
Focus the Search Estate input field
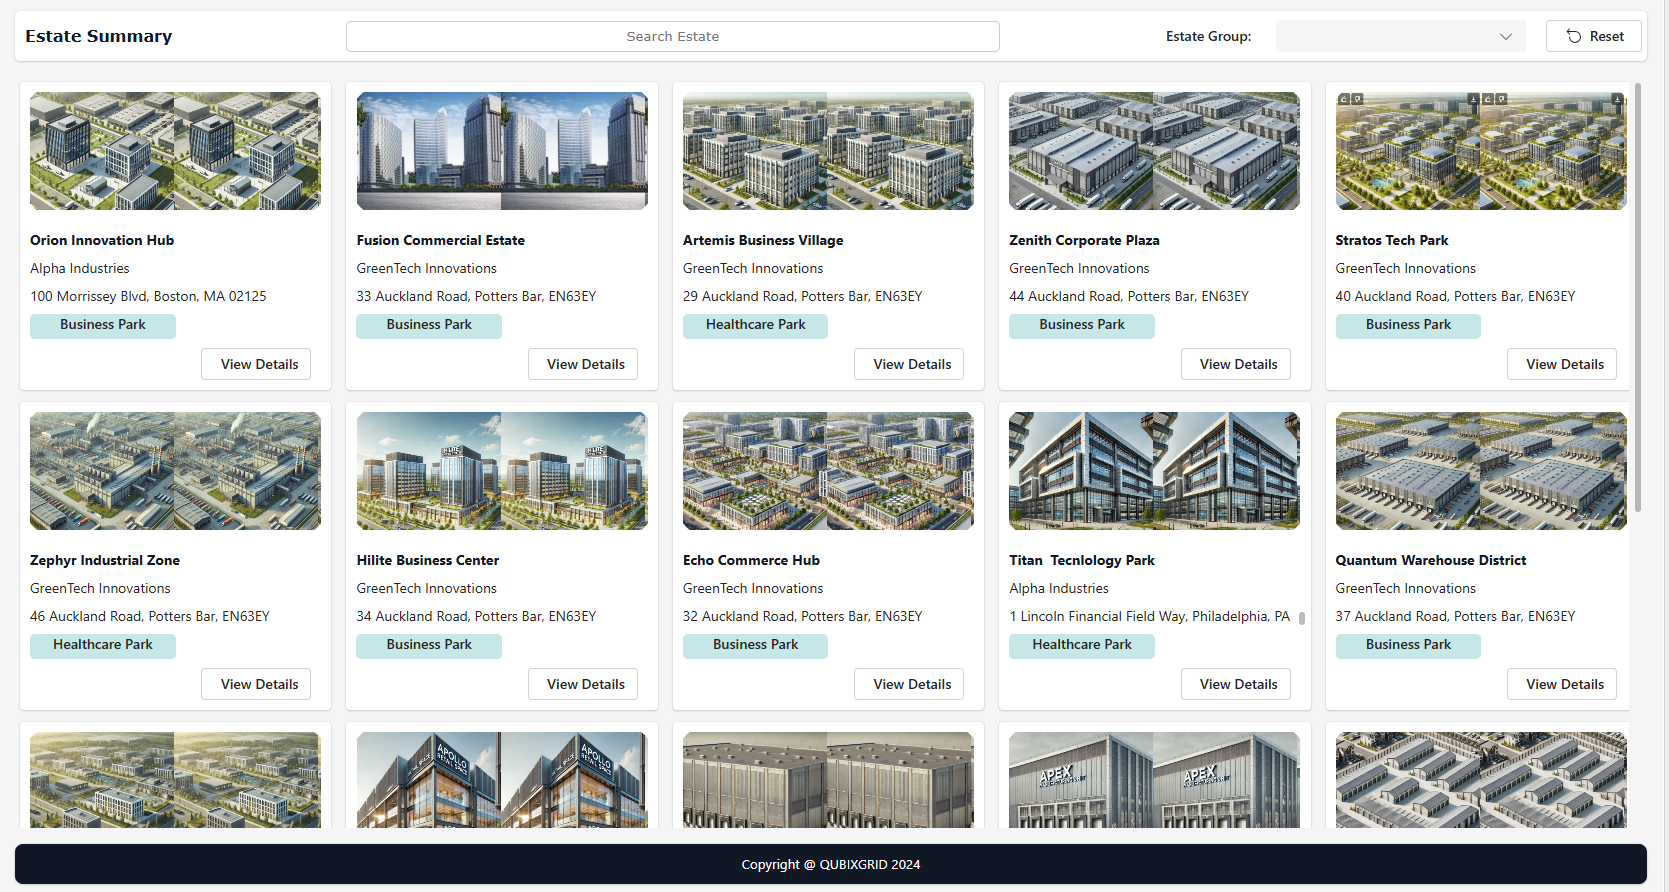(x=672, y=36)
